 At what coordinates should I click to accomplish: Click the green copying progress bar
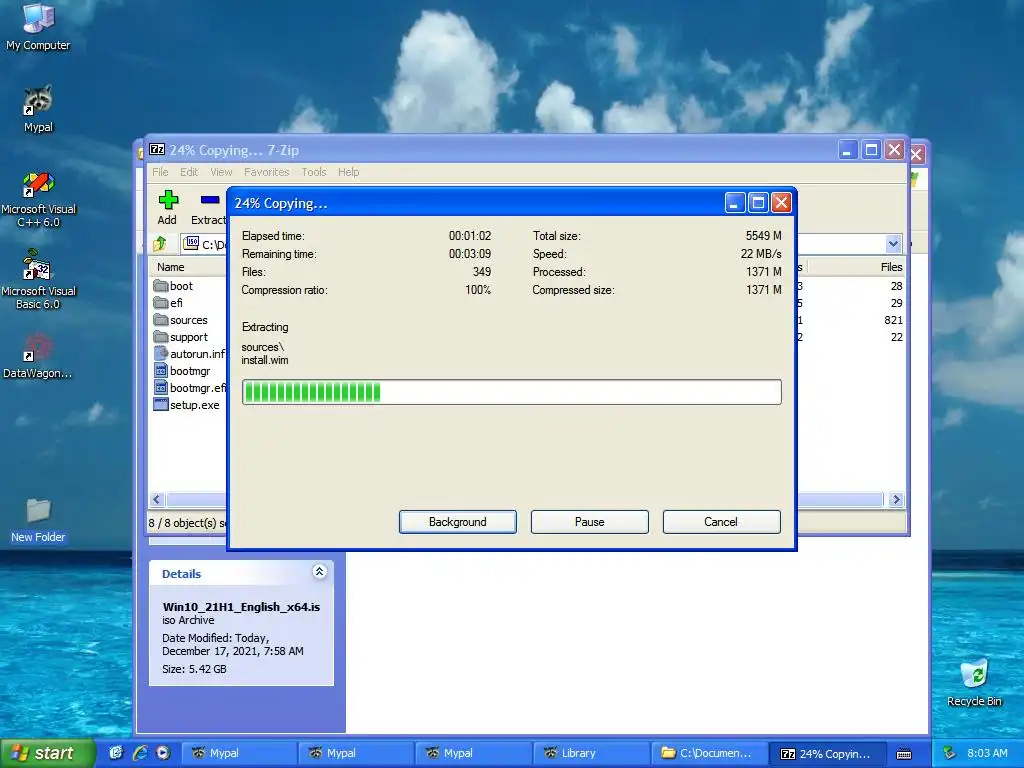[x=511, y=392]
